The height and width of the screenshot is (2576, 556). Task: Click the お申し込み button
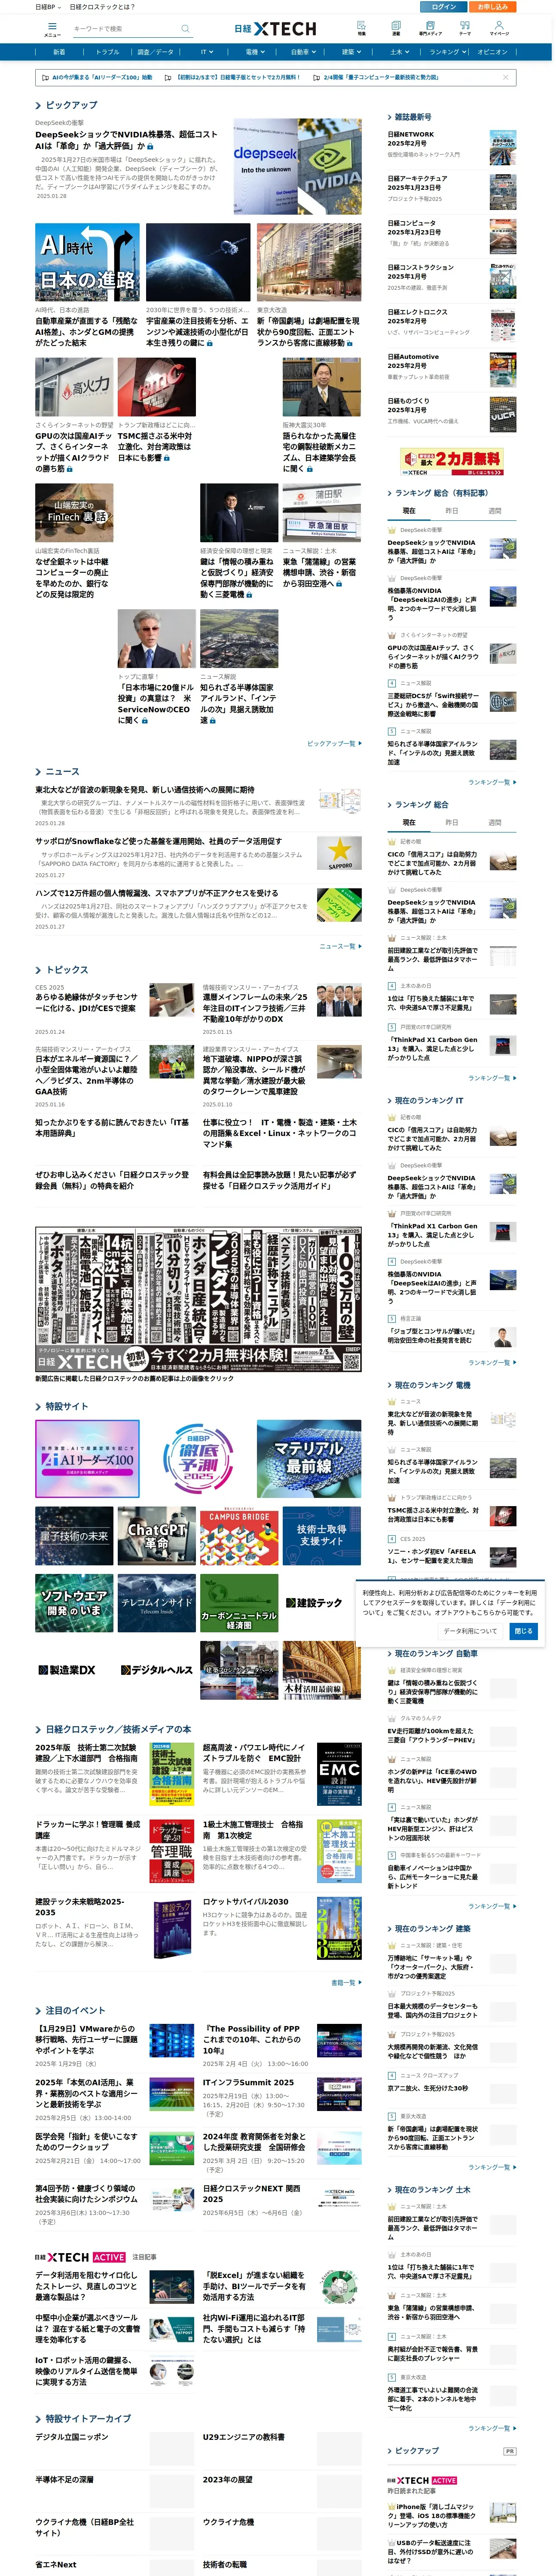[492, 6]
